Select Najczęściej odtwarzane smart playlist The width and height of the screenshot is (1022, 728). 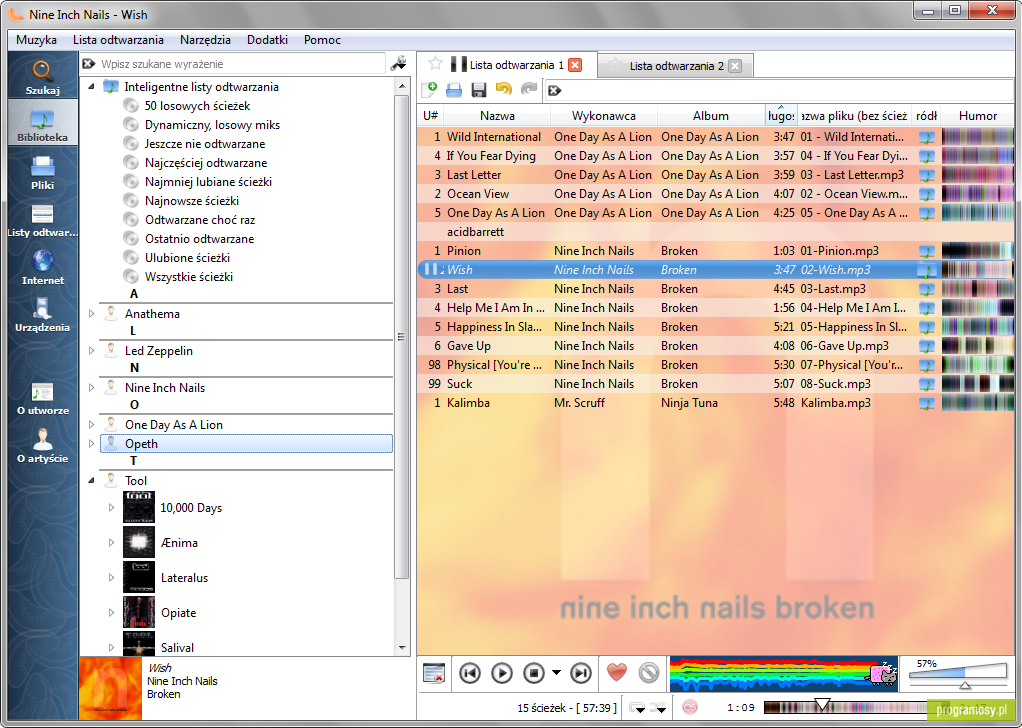pyautogui.click(x=206, y=163)
